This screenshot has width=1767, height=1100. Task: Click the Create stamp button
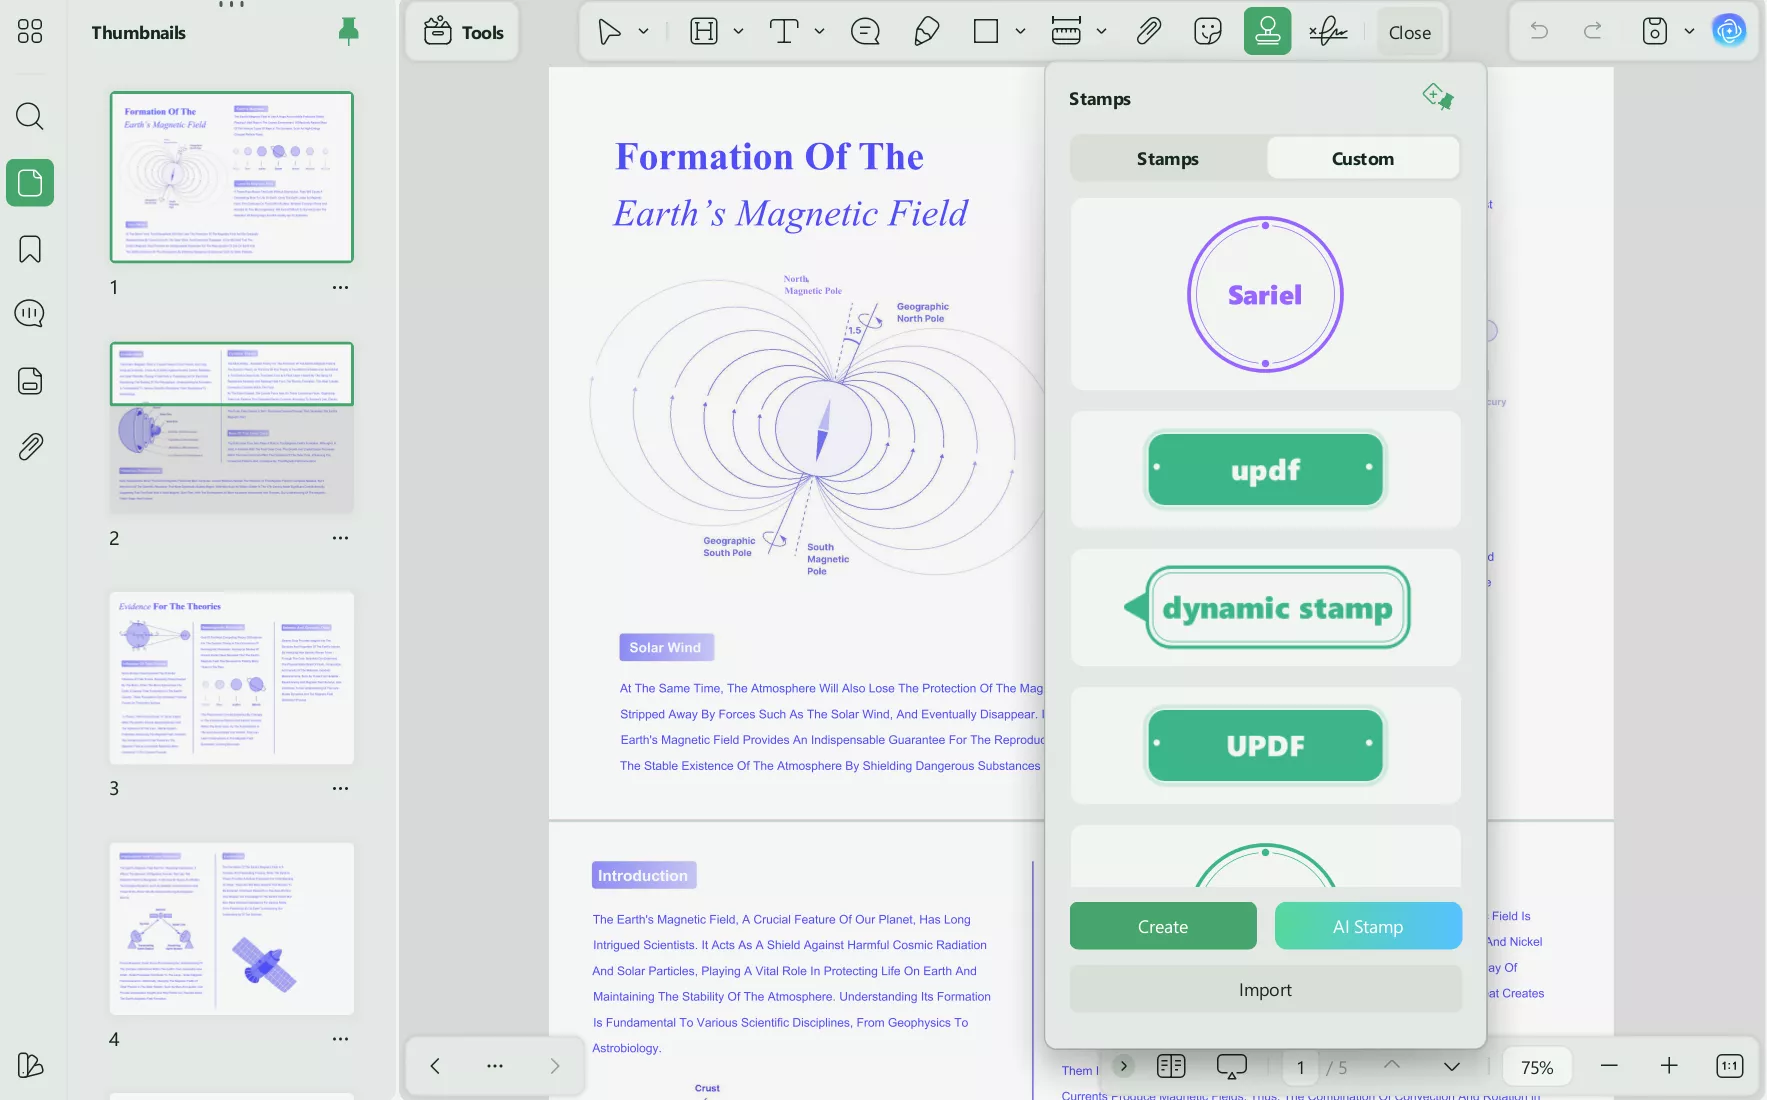pyautogui.click(x=1162, y=927)
